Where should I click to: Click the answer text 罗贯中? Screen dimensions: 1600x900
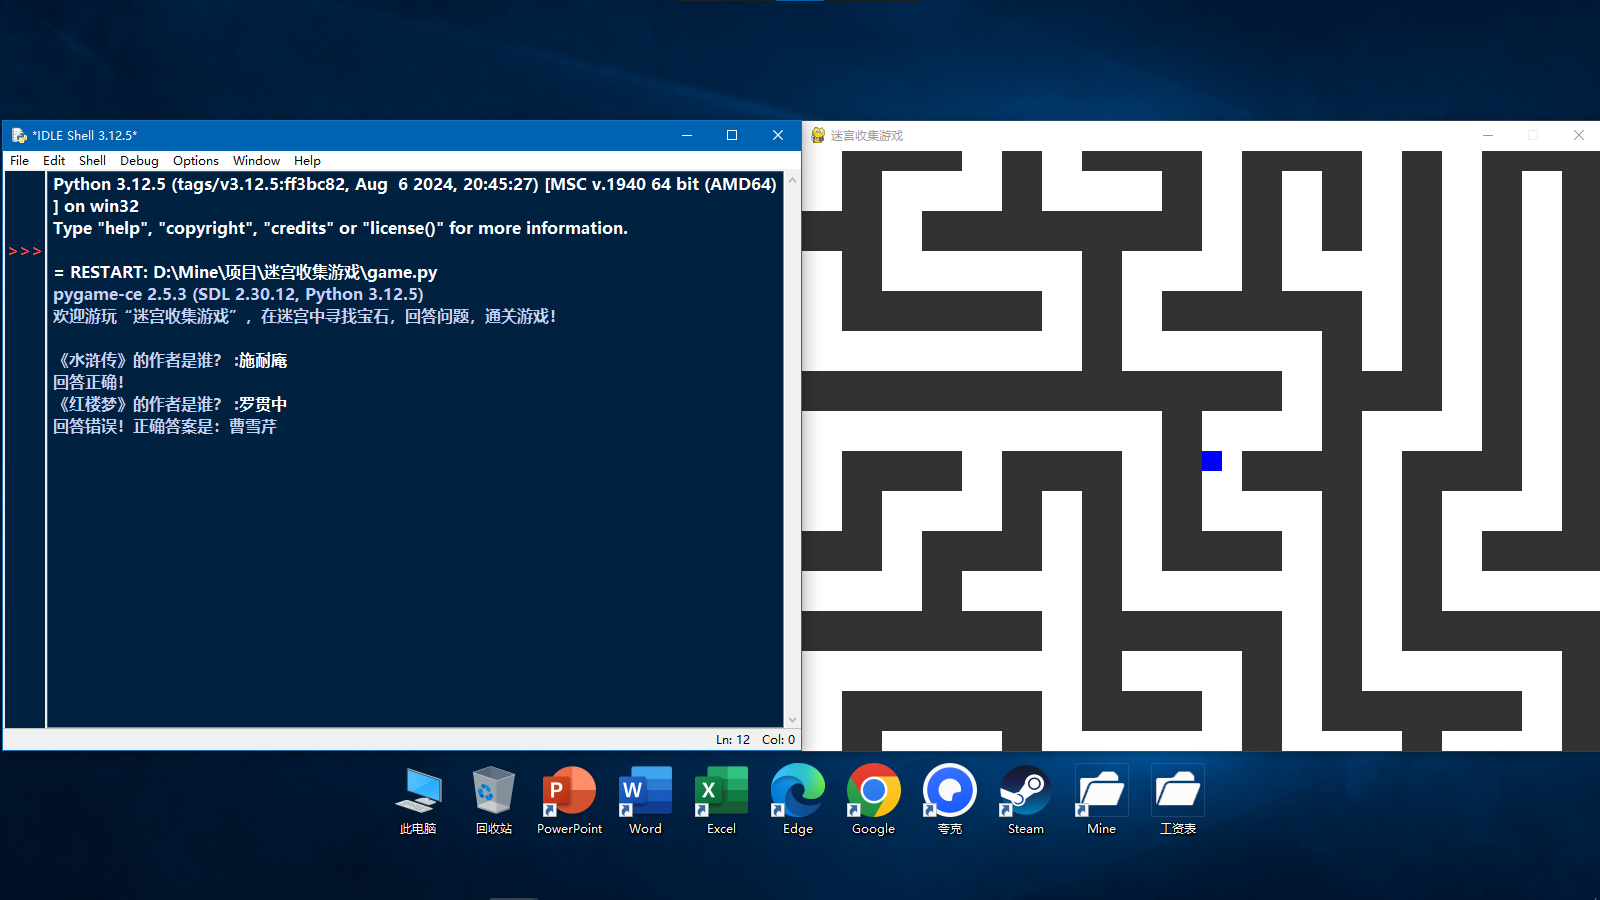point(263,404)
